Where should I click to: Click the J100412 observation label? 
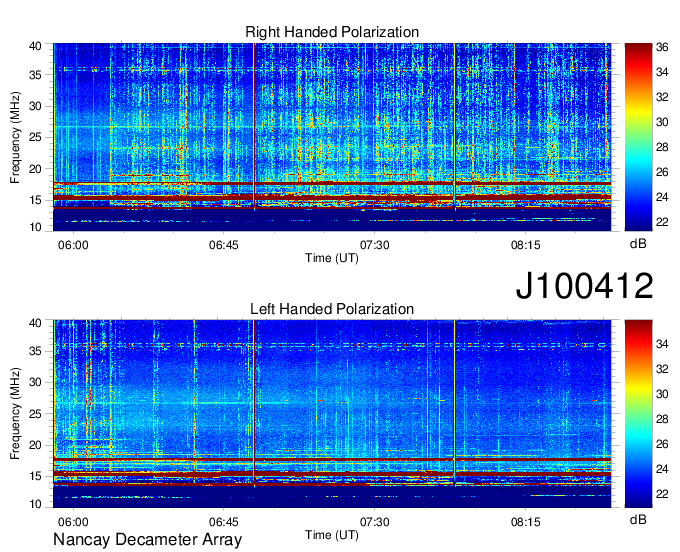584,286
